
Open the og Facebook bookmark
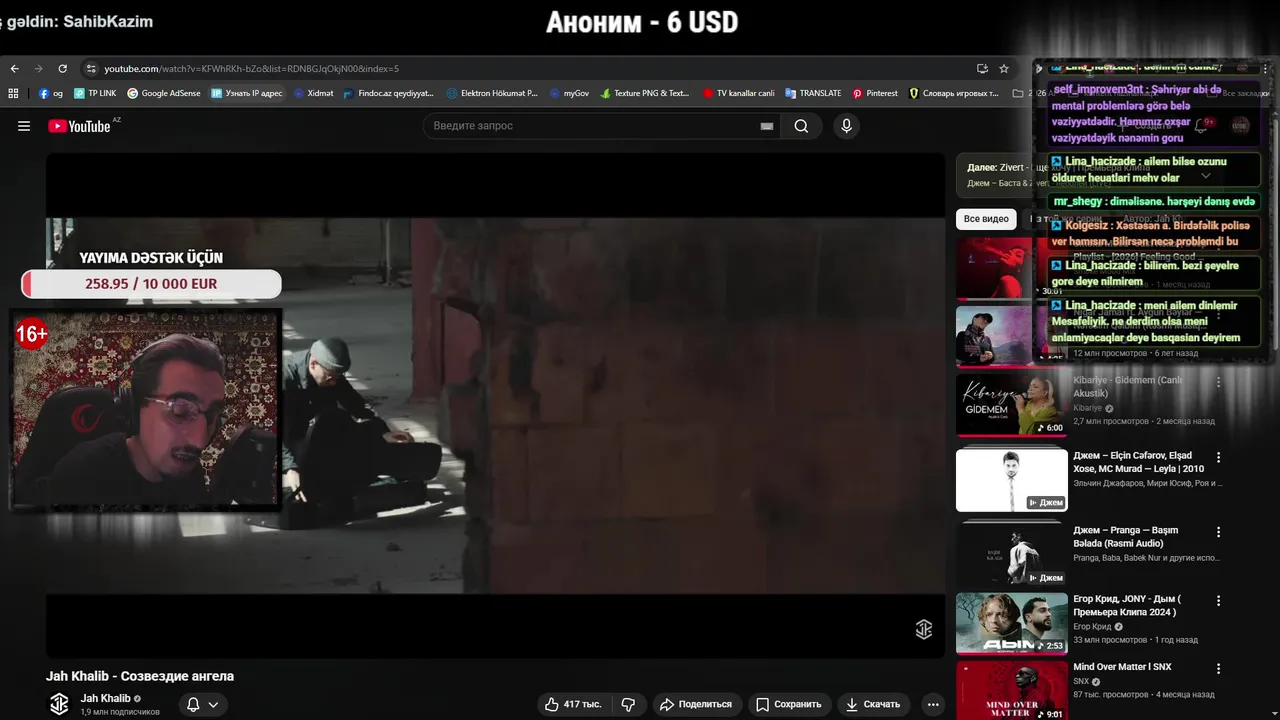(51, 93)
